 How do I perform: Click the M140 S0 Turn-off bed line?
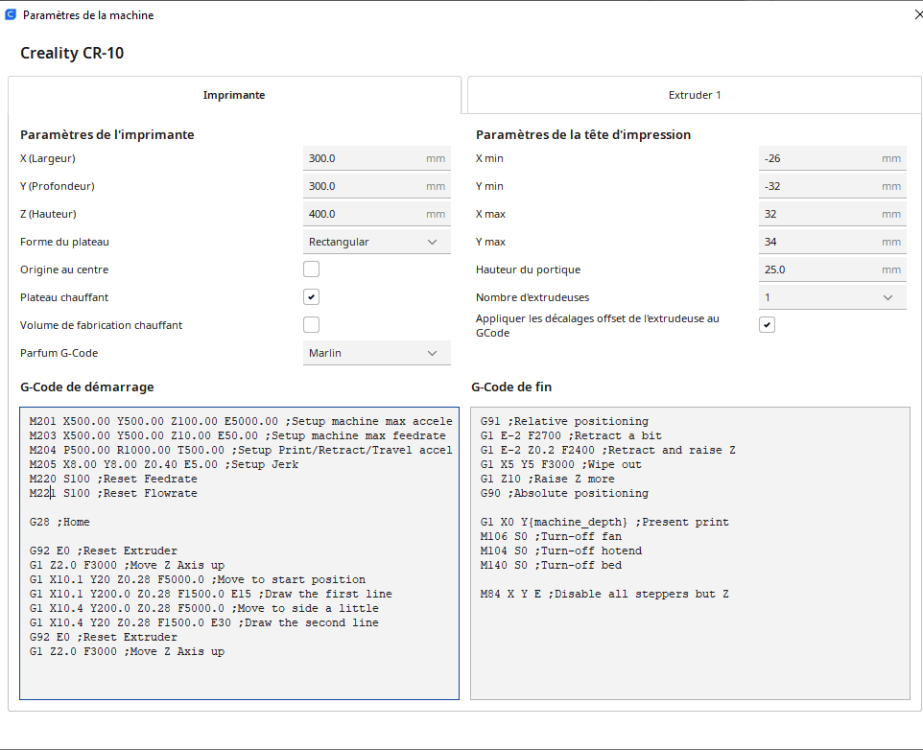pos(551,565)
